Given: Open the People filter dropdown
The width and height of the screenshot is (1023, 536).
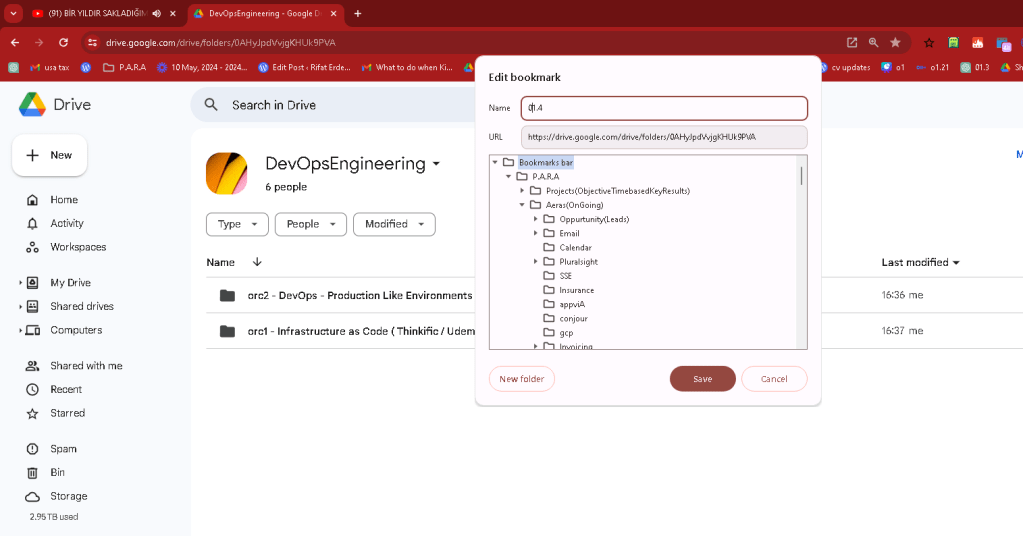Looking at the screenshot, I should (x=311, y=224).
